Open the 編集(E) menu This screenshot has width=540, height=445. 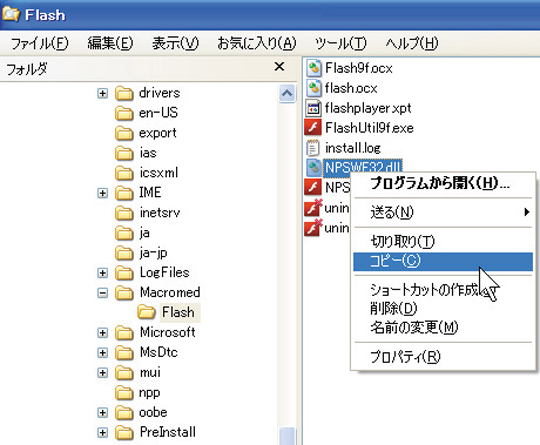110,44
